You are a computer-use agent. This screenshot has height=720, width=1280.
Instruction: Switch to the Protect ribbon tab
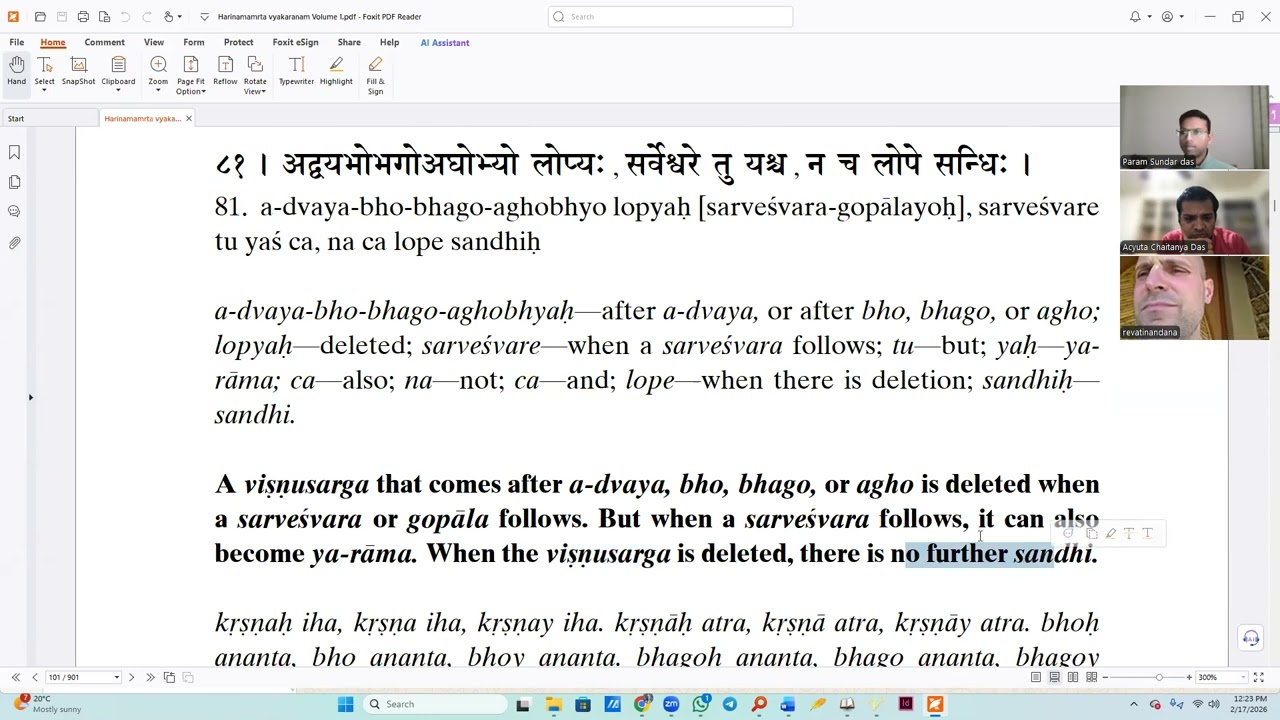238,42
